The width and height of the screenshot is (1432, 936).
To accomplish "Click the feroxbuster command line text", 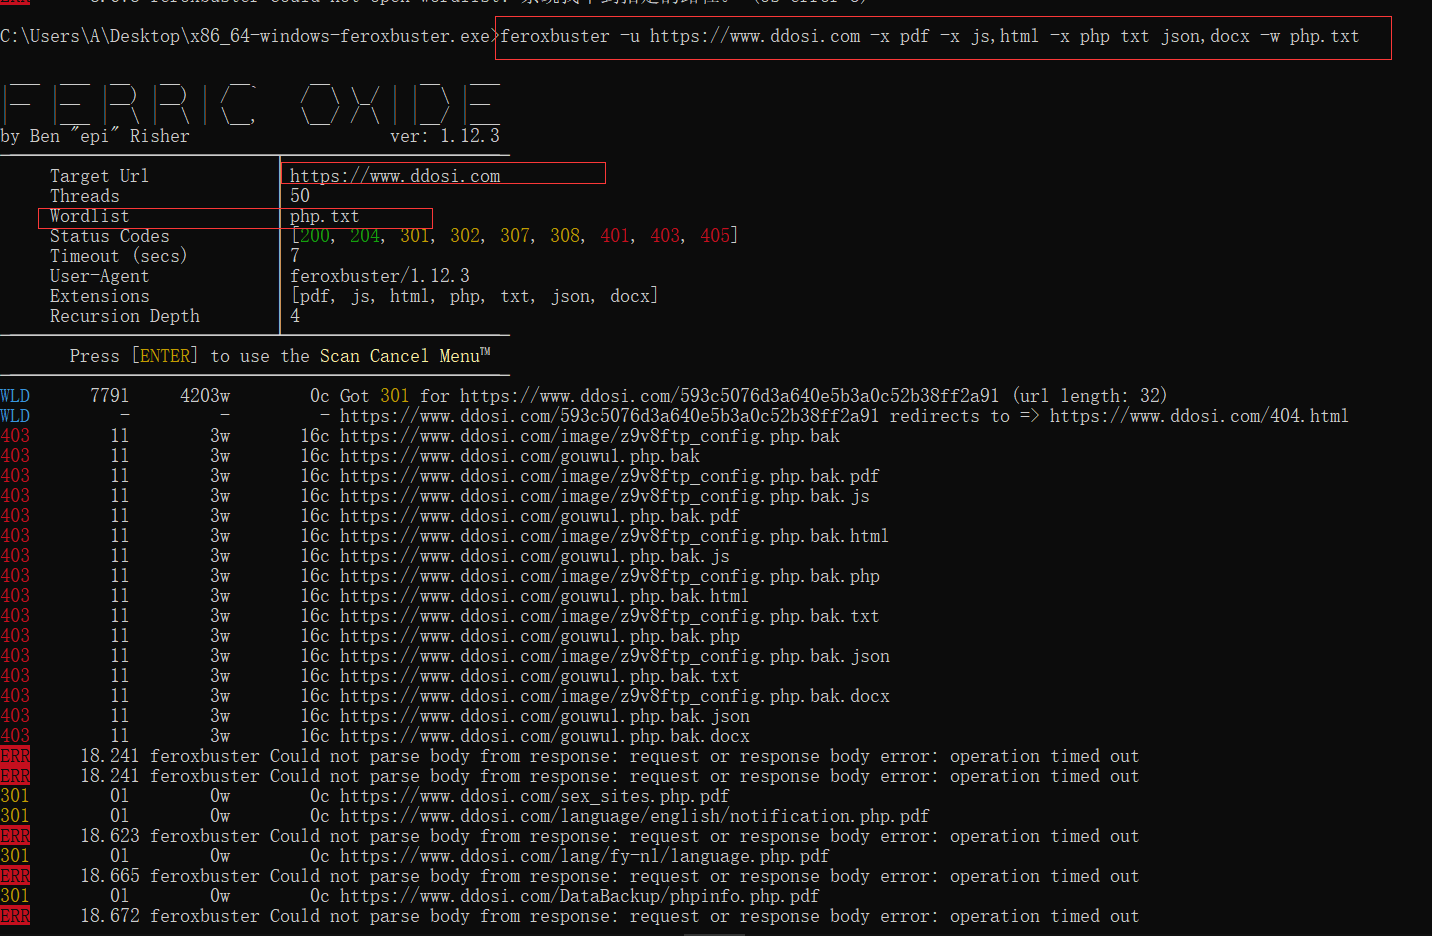I will (x=929, y=36).
